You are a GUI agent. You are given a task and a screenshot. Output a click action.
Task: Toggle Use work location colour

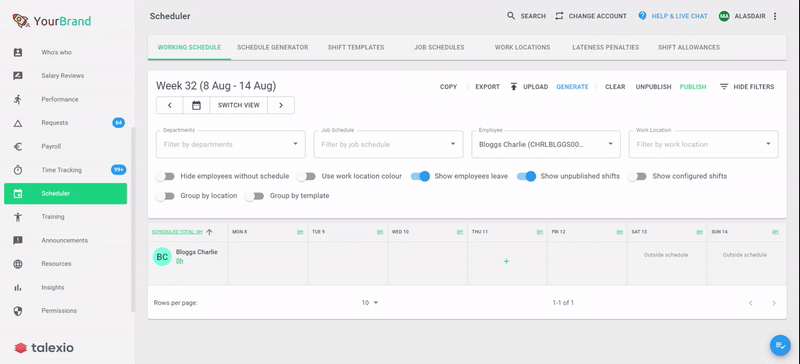[306, 176]
